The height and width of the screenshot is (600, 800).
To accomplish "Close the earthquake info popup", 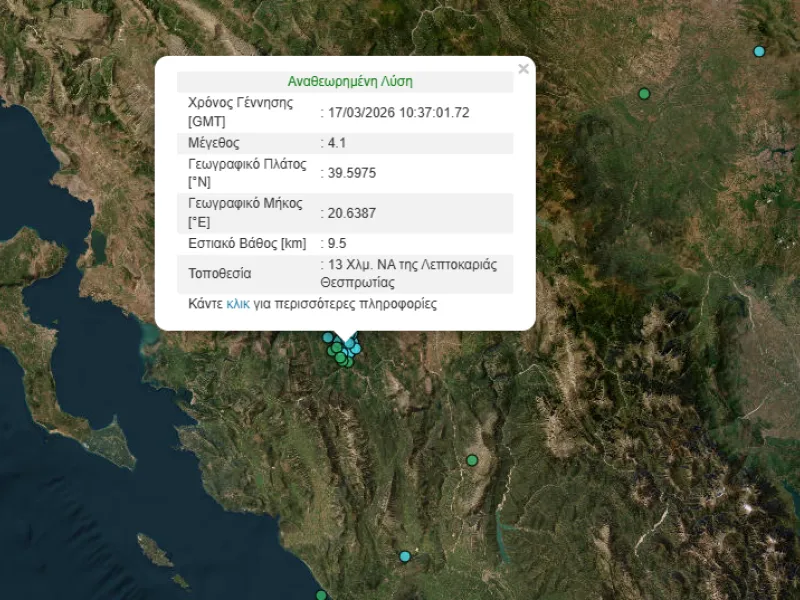I will pos(523,69).
